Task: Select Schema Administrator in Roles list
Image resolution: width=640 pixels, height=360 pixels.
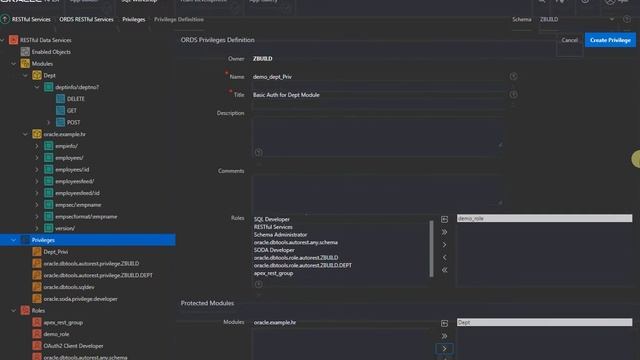Action: [280, 235]
